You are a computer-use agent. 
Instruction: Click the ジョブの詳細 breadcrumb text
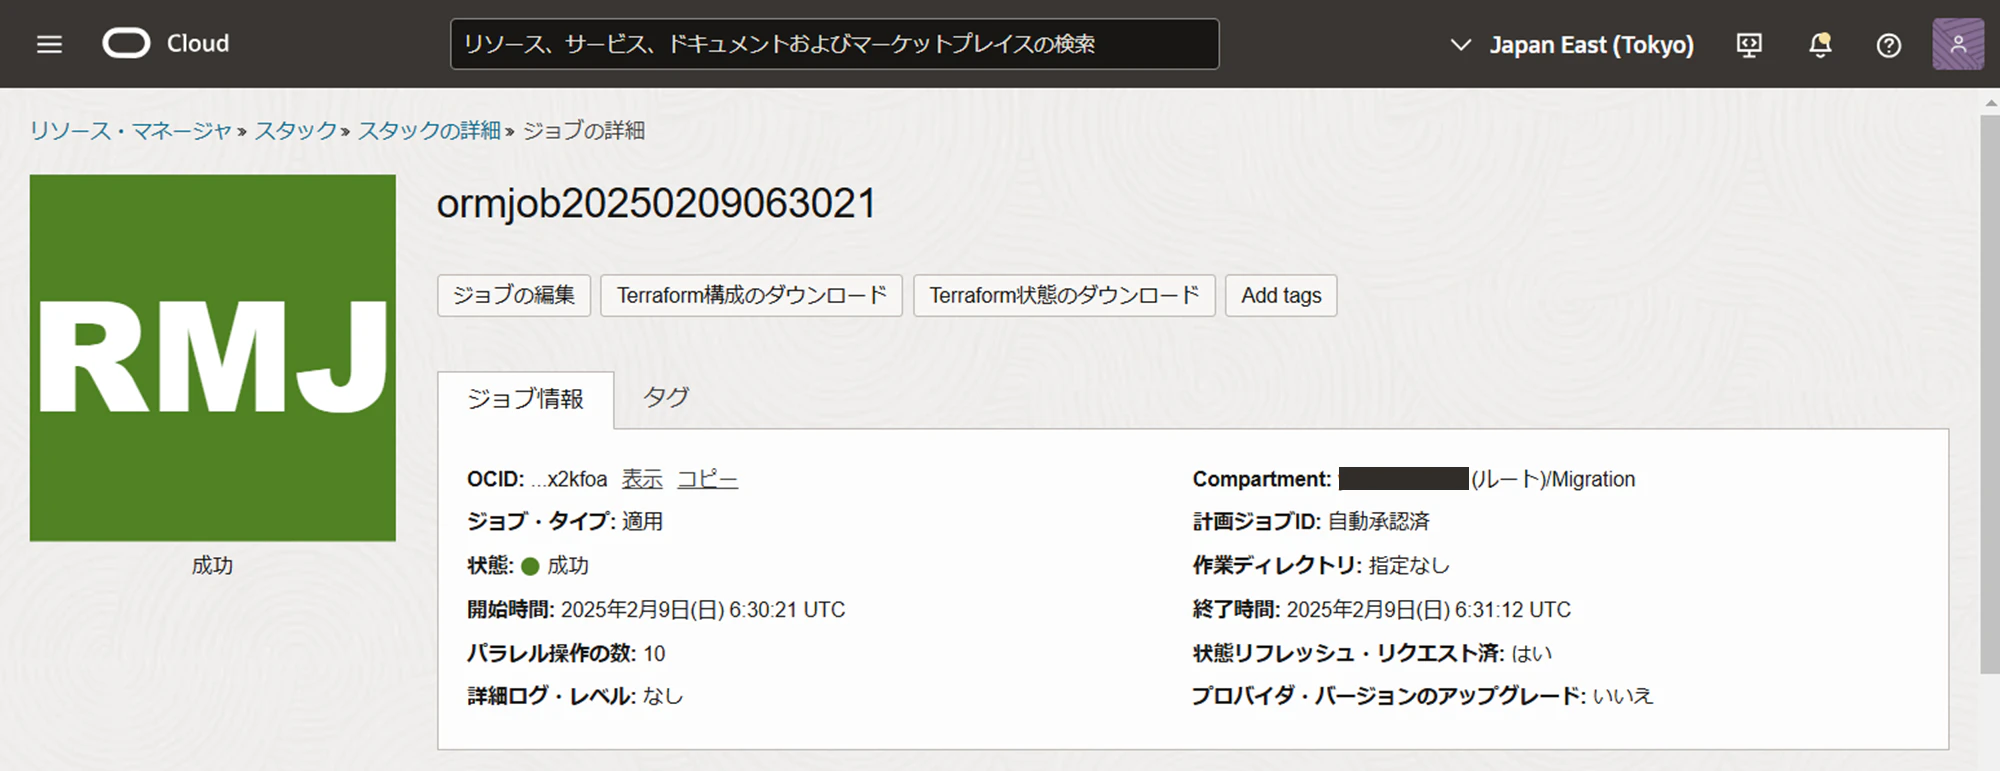[584, 131]
